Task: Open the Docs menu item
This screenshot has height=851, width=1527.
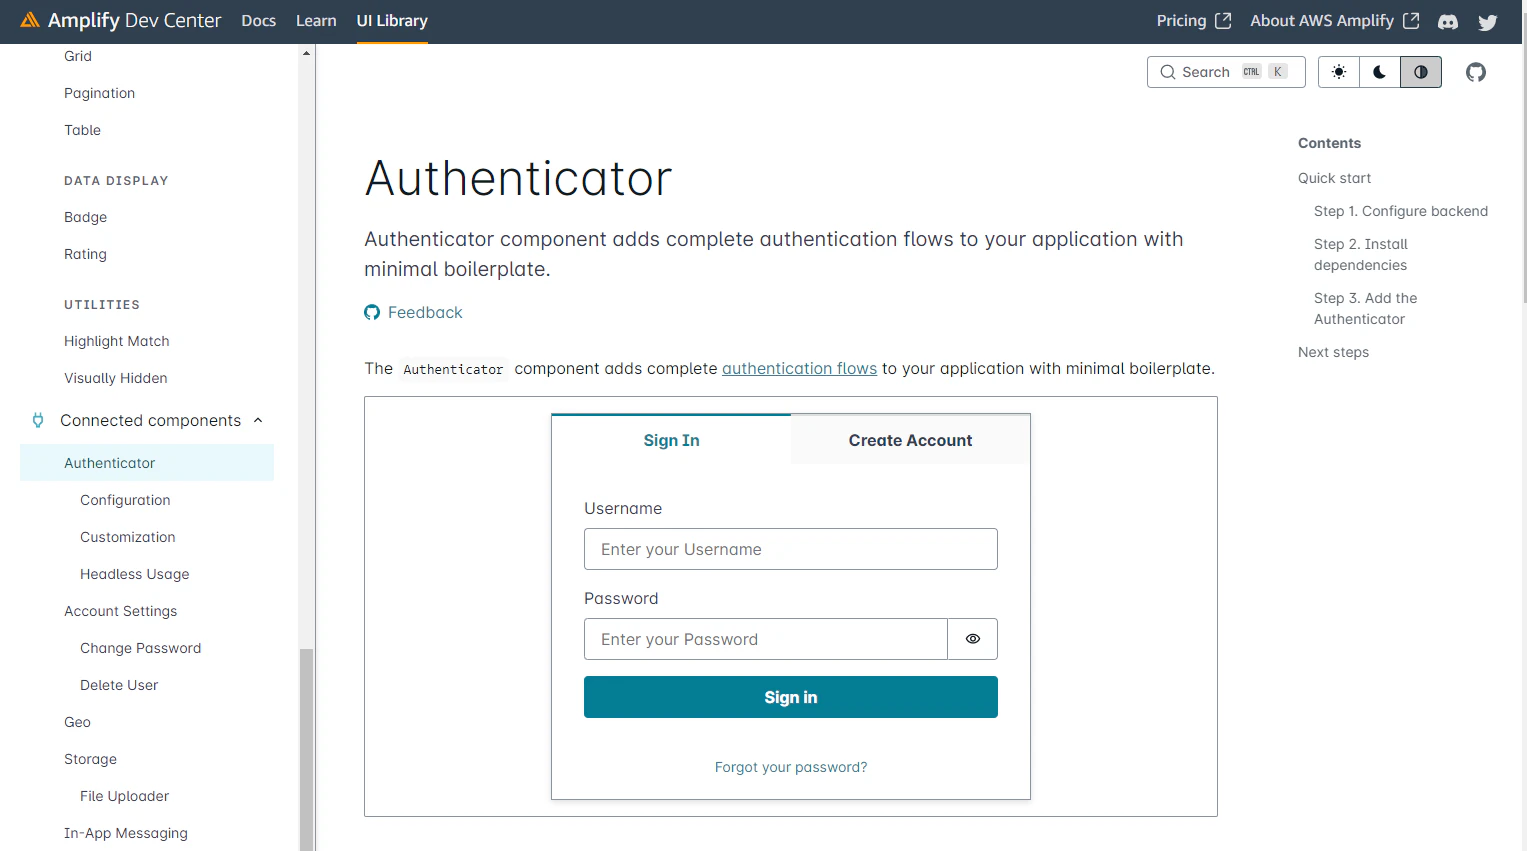Action: point(259,21)
